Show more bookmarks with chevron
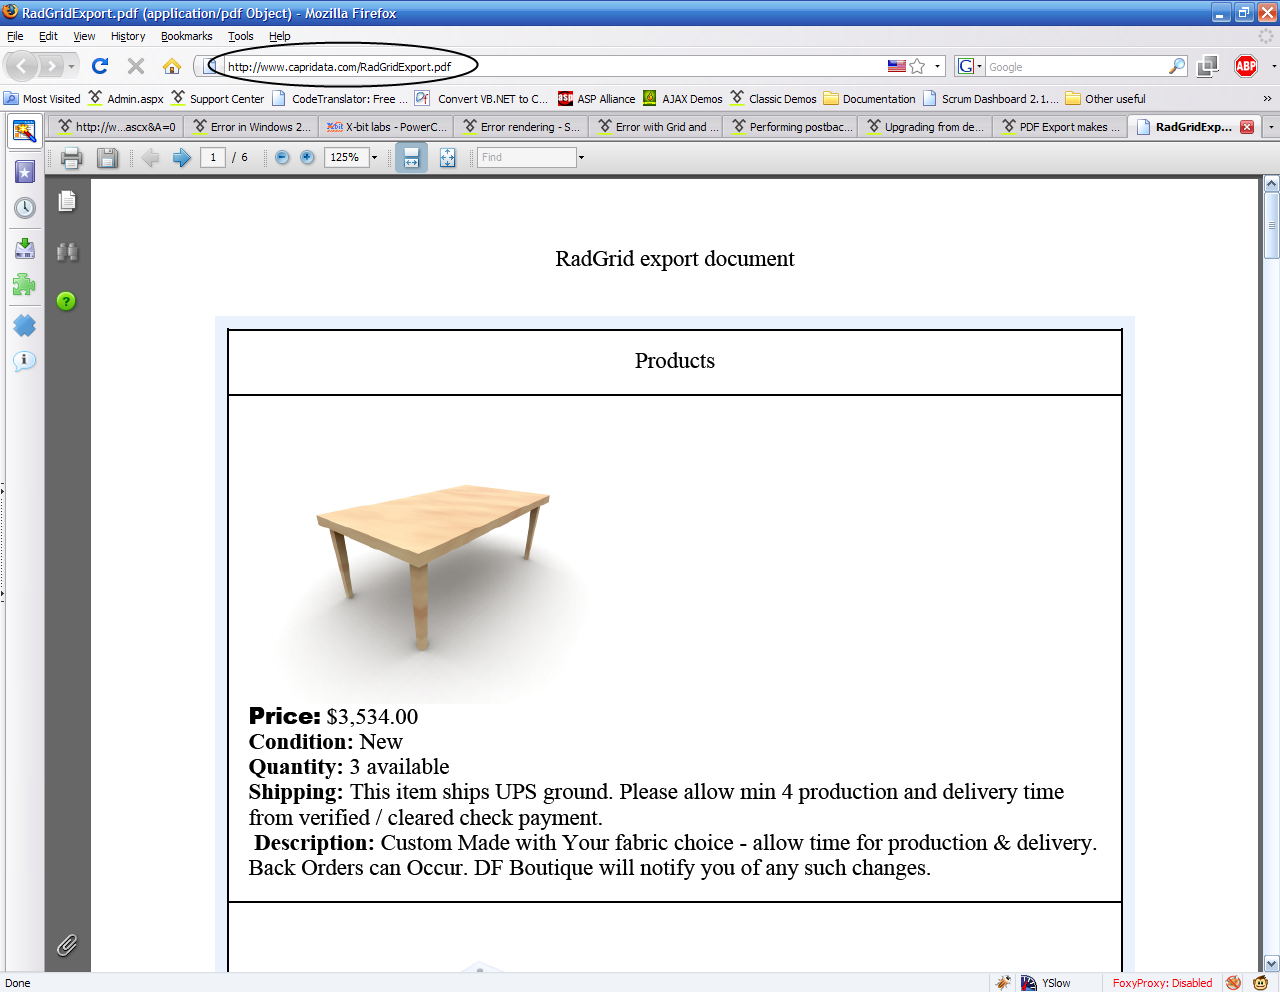The width and height of the screenshot is (1280, 992). tap(1267, 99)
